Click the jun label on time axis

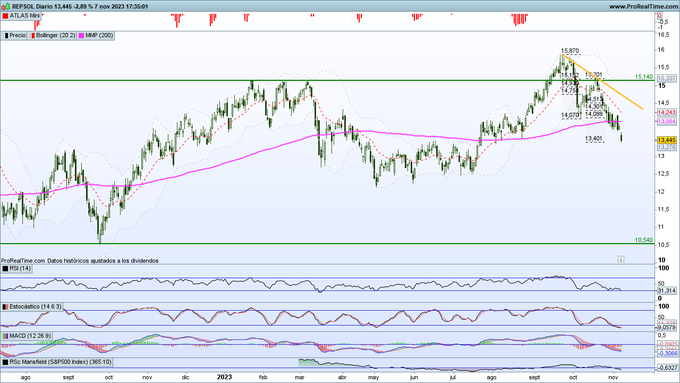click(x=414, y=377)
